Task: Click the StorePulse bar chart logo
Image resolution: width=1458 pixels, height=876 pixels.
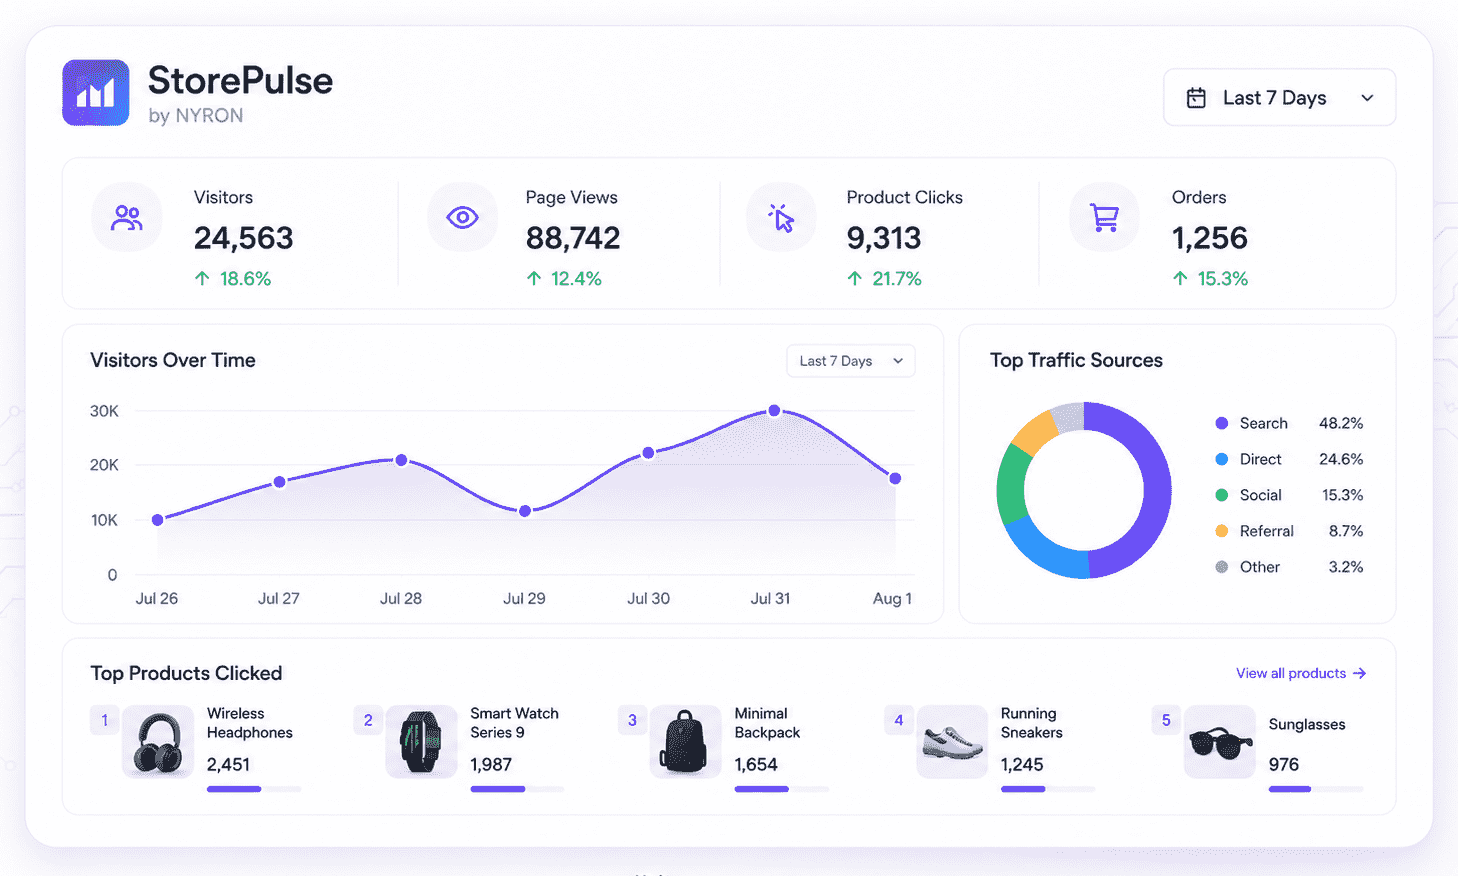Action: 96,93
